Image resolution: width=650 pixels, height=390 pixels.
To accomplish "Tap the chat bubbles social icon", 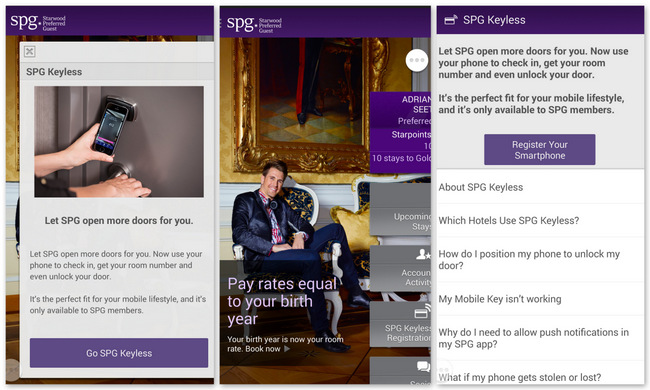I will 423,366.
